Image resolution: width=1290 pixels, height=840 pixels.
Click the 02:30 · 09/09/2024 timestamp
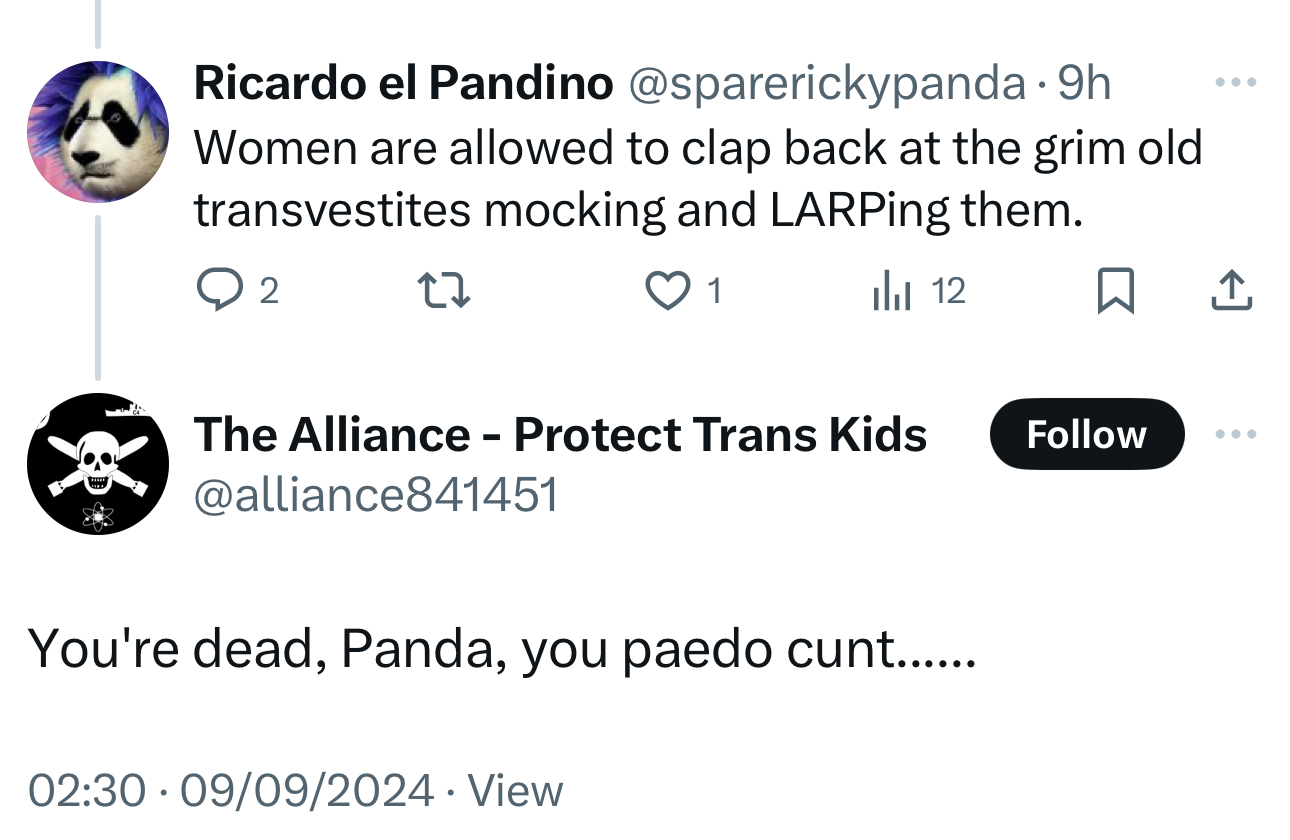[x=231, y=790]
